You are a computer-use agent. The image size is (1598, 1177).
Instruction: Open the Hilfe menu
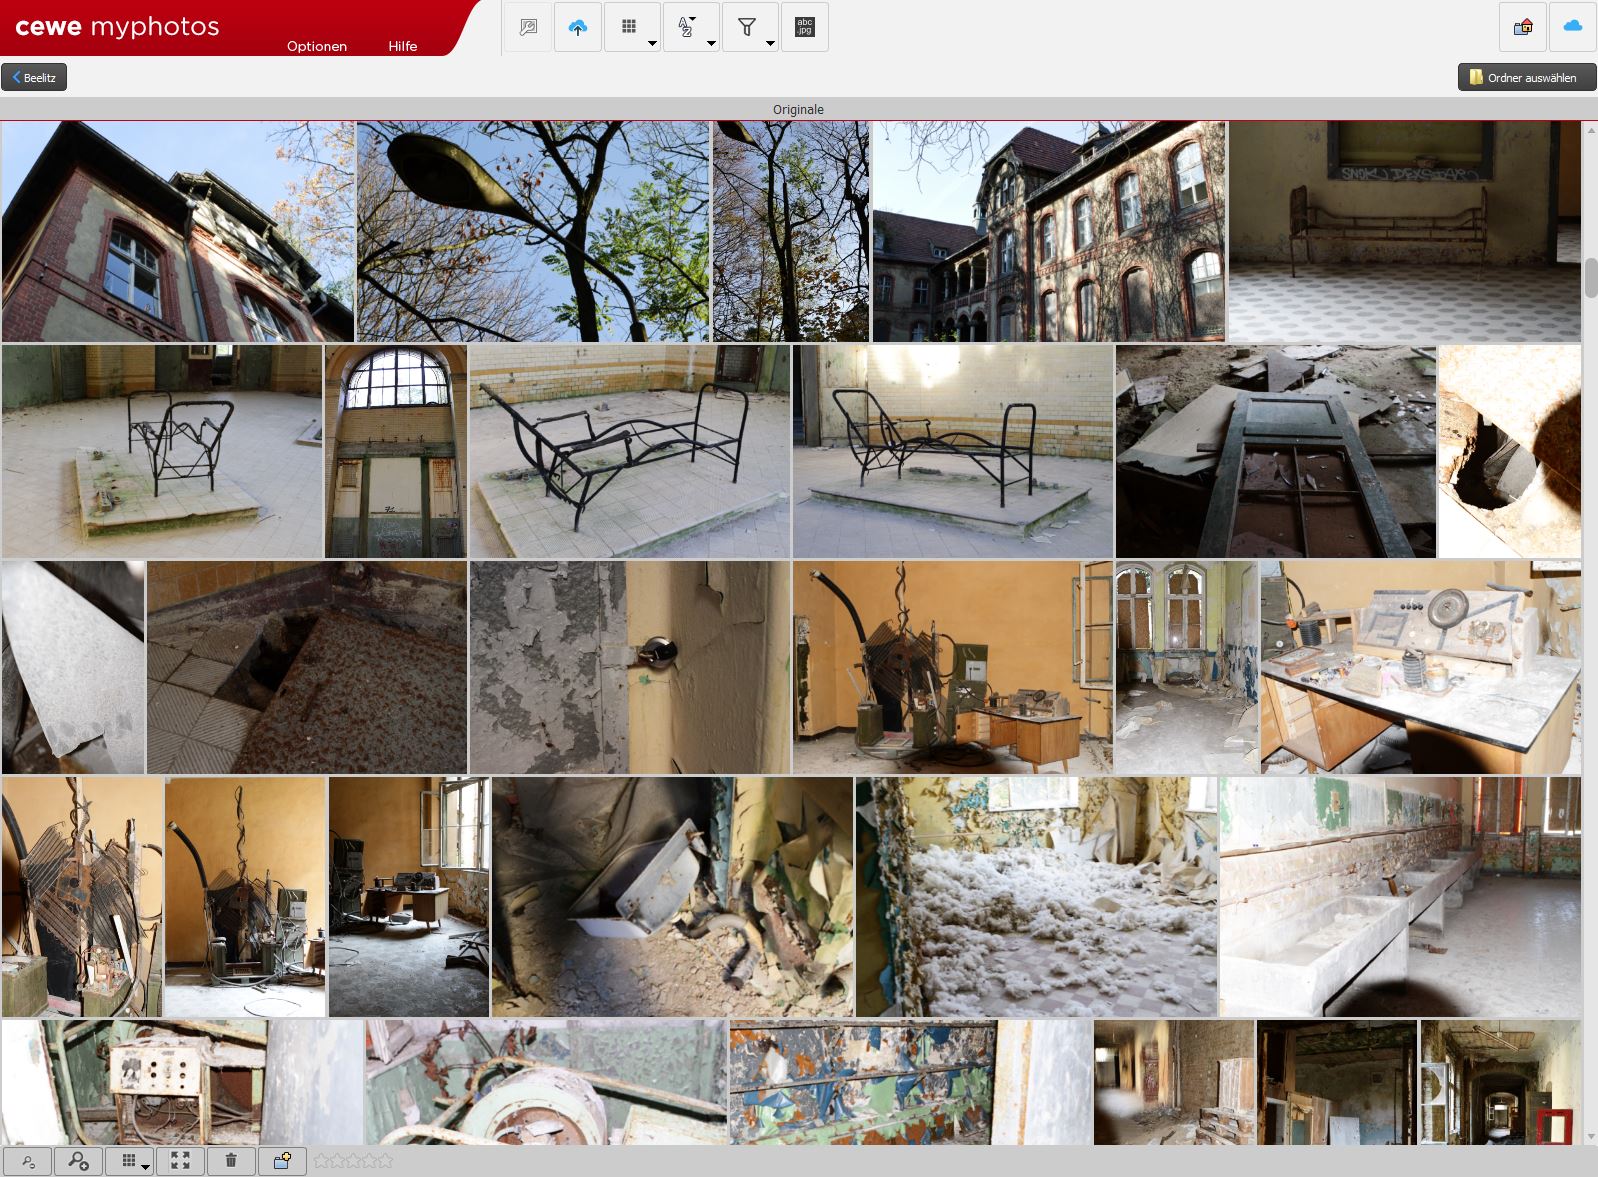403,46
